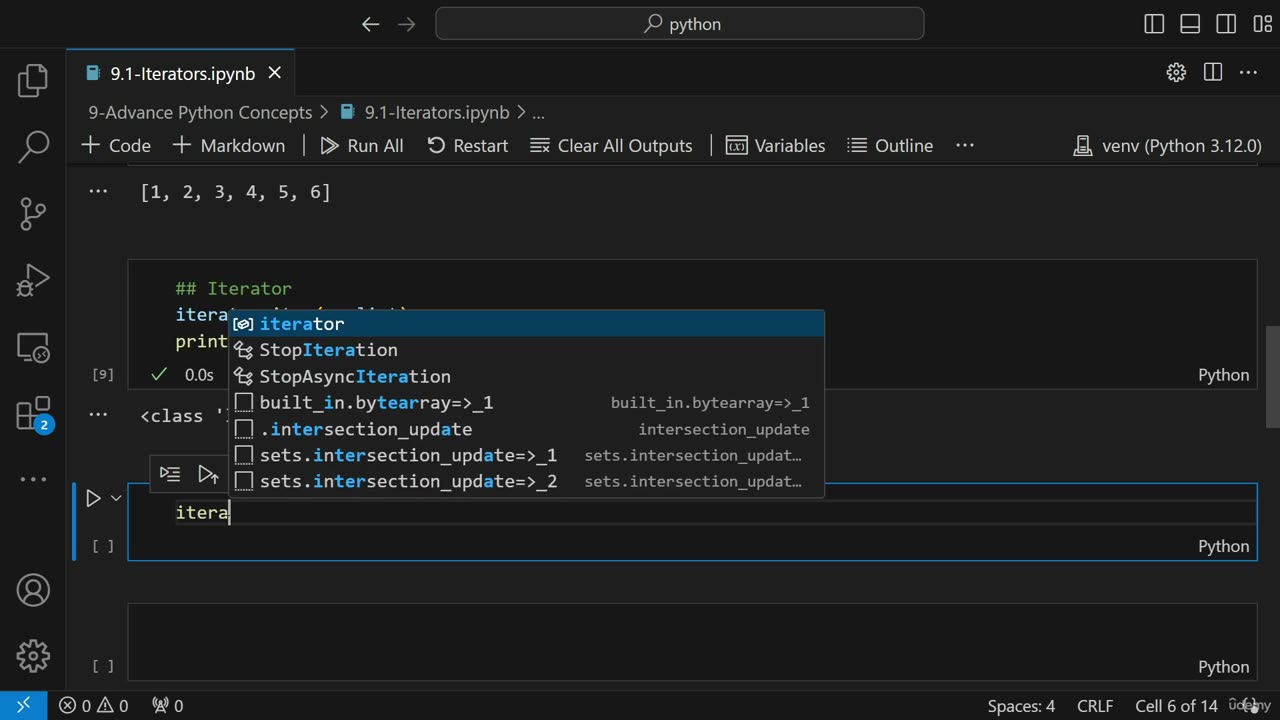Open the Accounts menu
Image resolution: width=1280 pixels, height=720 pixels.
click(x=33, y=590)
